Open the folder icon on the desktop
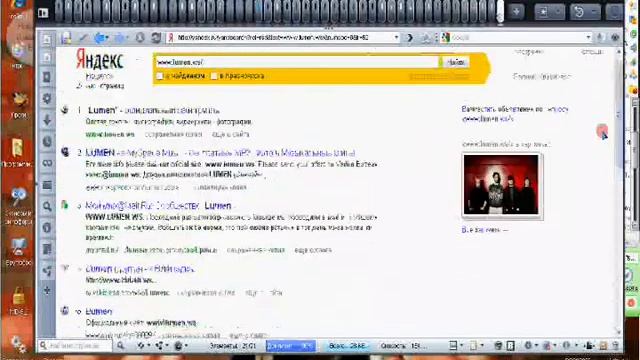Screen dimensions: 640x360 pos(17,147)
